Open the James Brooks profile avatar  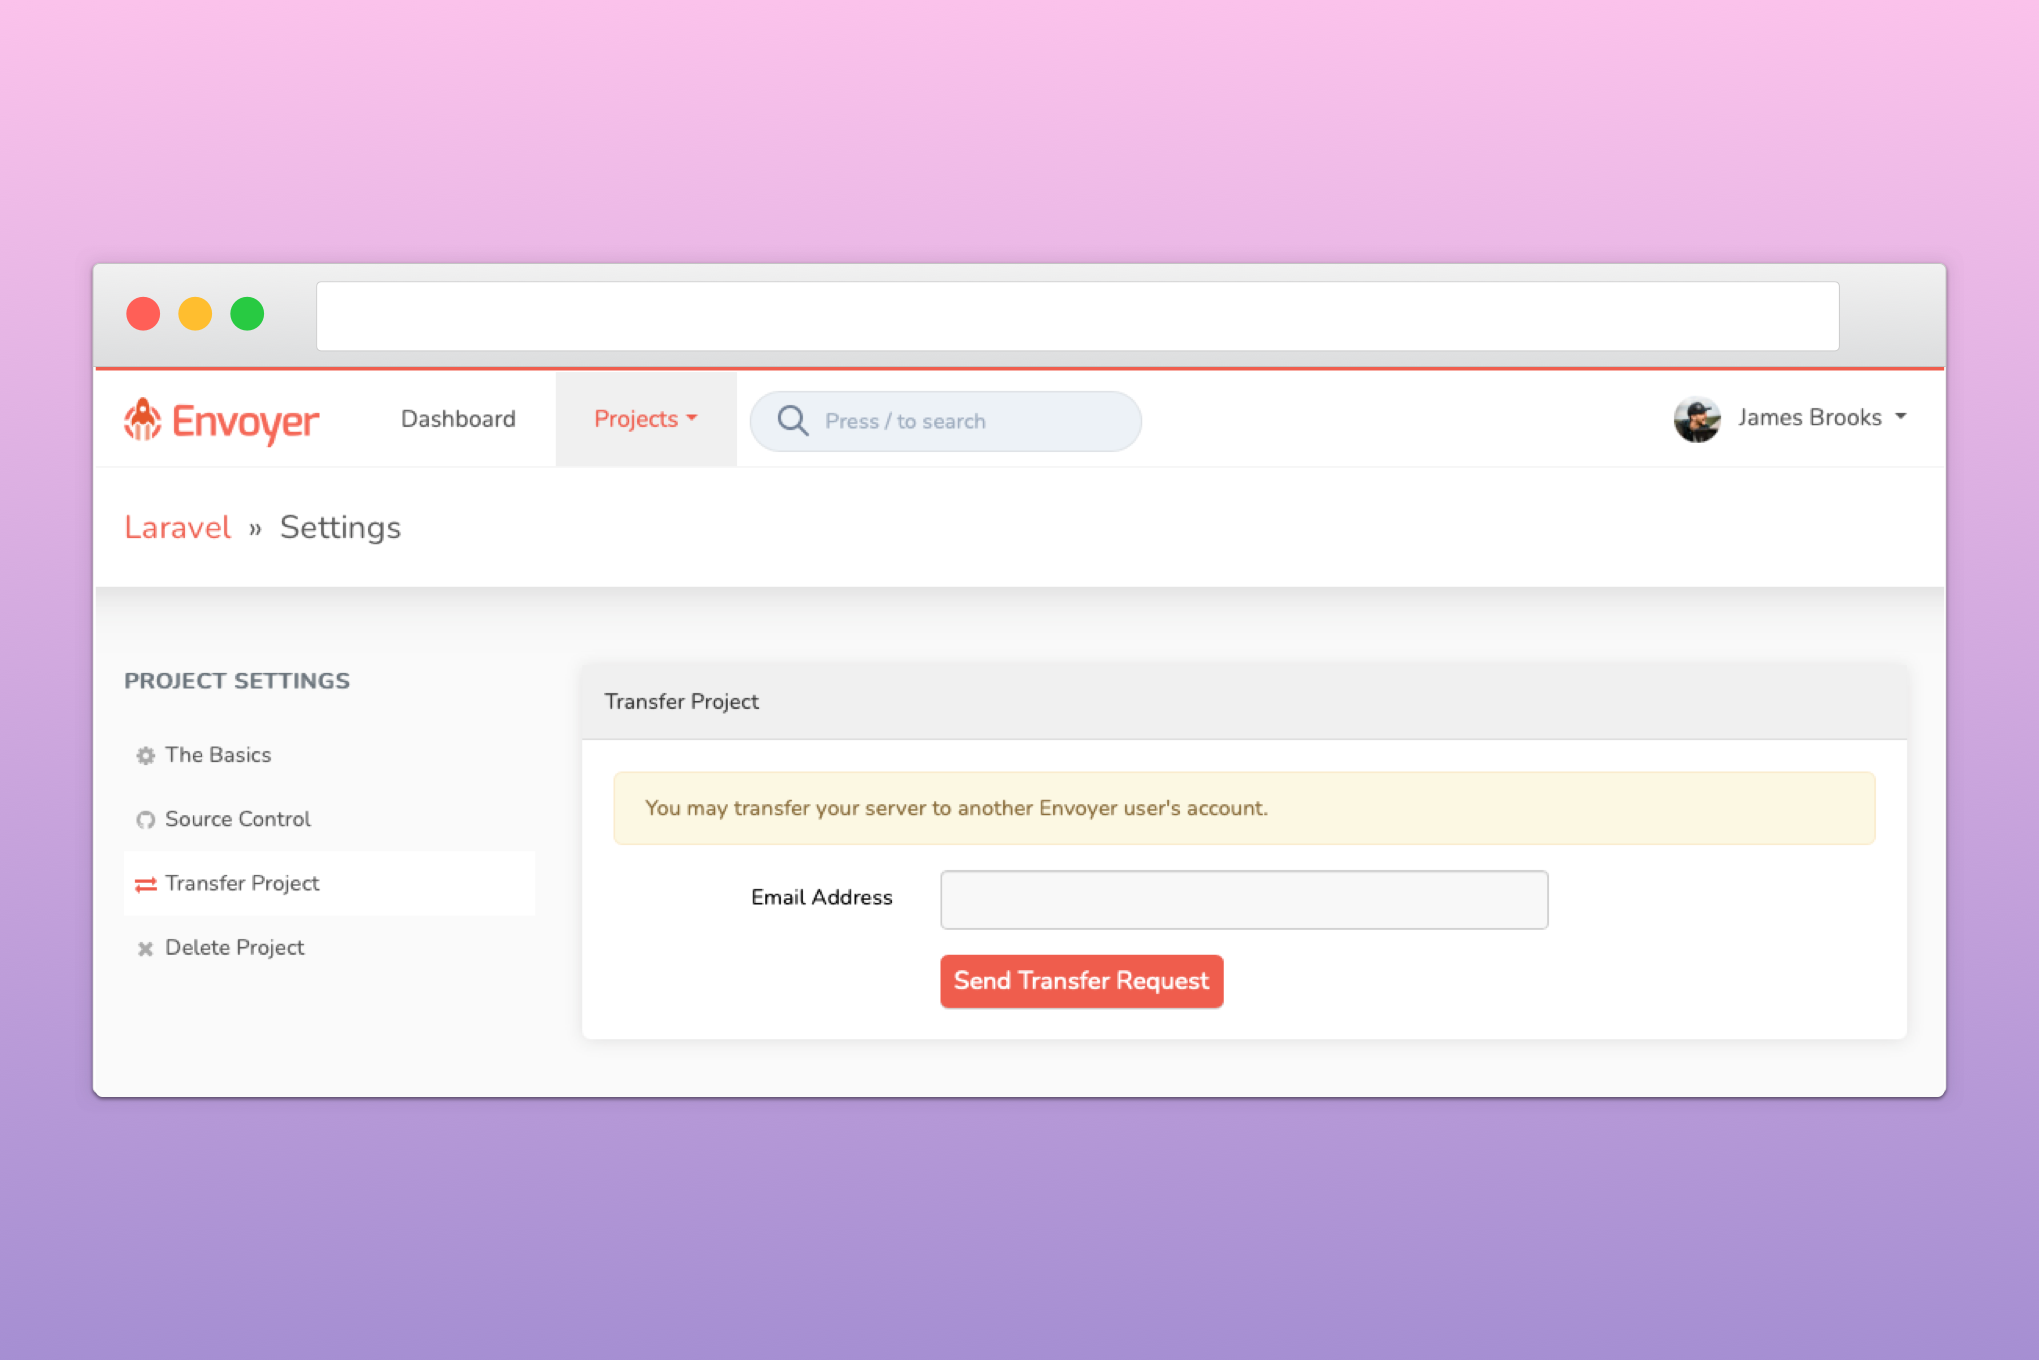[1697, 419]
